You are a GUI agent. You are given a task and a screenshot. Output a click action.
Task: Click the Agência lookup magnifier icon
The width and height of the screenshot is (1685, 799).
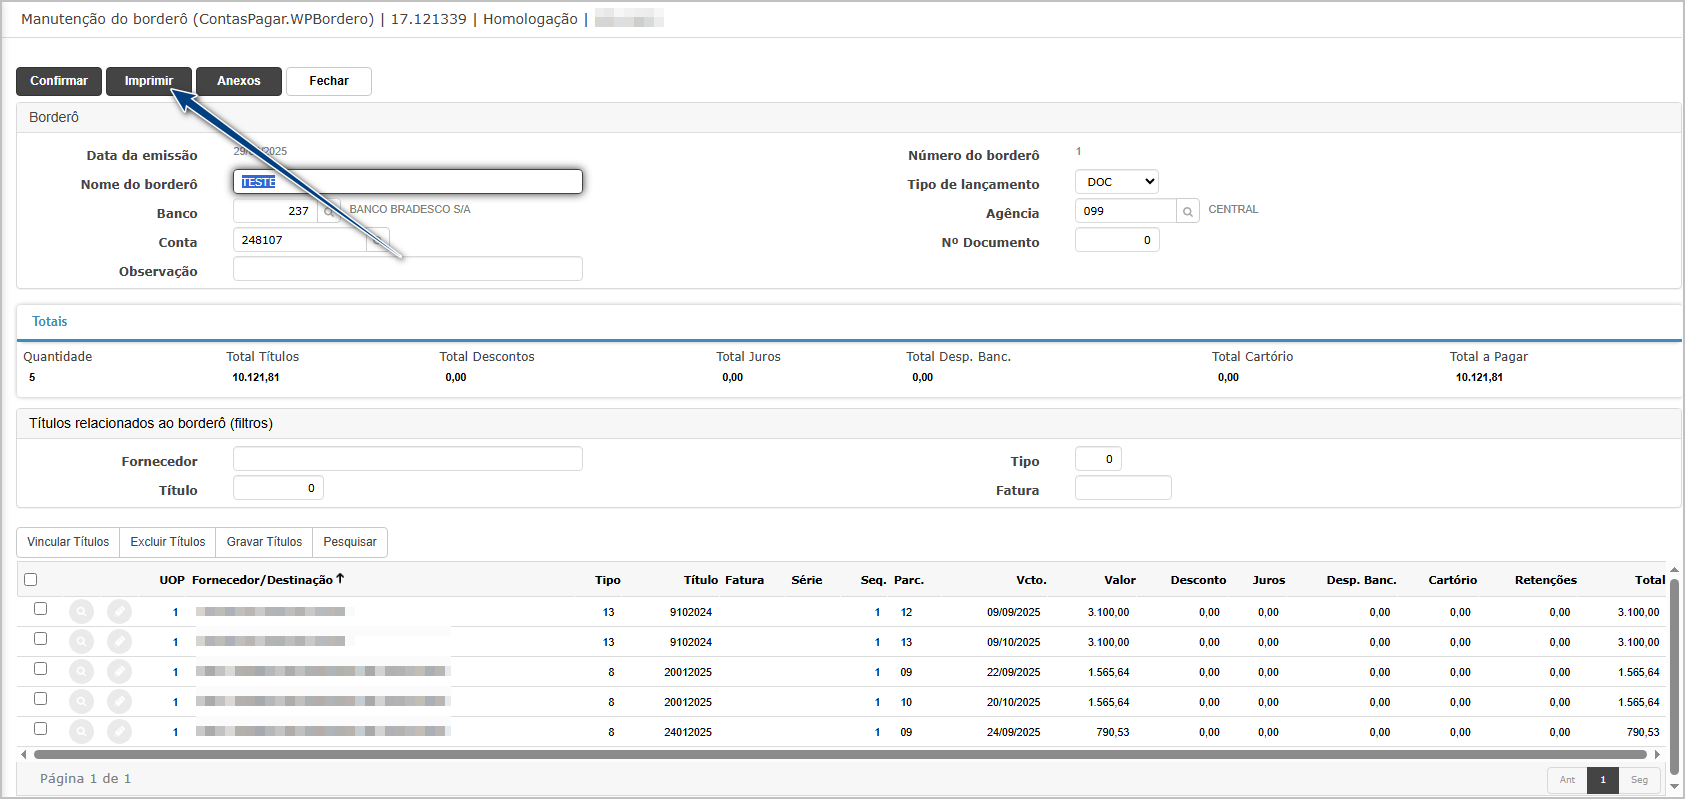click(x=1187, y=212)
